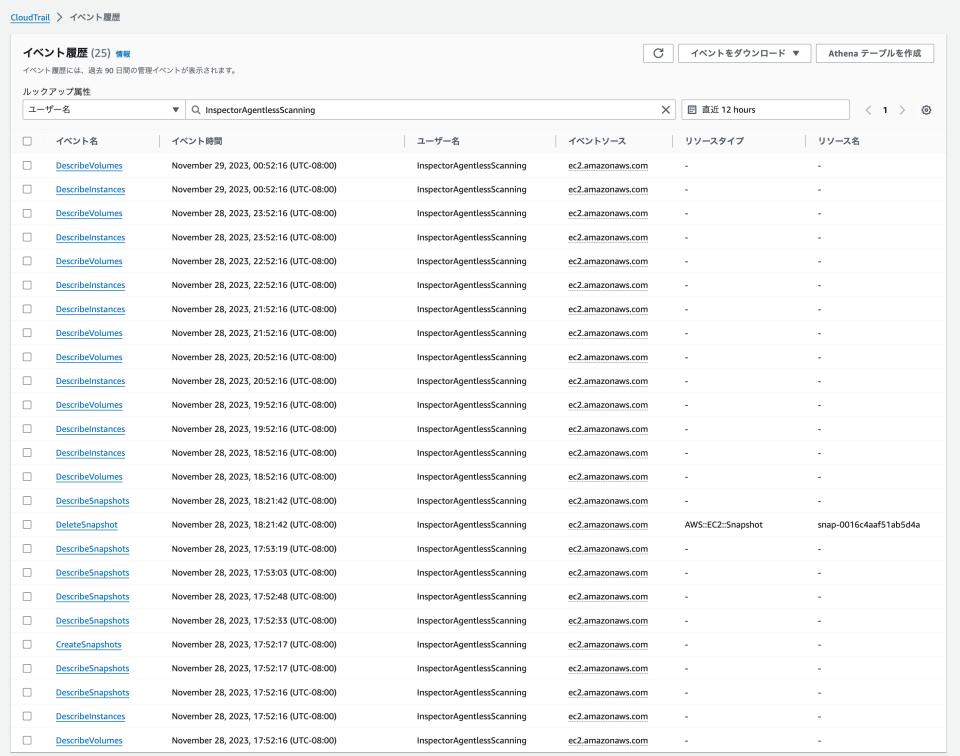Image resolution: width=960 pixels, height=756 pixels.
Task: Open DescribeVolumes event at 18:52:16
Action: [89, 476]
